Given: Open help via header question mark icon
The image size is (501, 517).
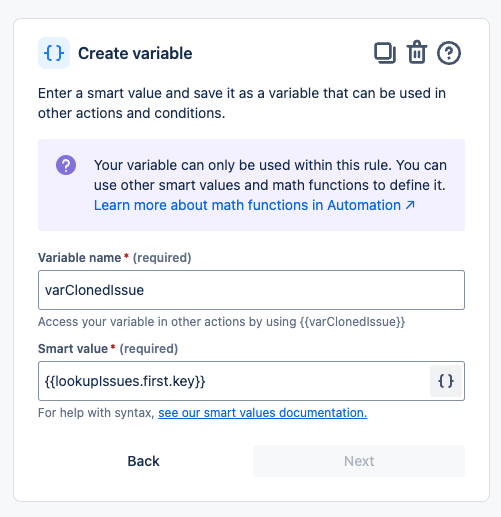Looking at the screenshot, I should point(449,53).
